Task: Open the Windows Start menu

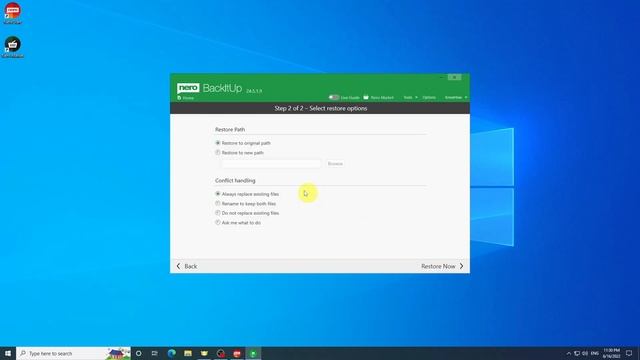Action: click(x=8, y=353)
